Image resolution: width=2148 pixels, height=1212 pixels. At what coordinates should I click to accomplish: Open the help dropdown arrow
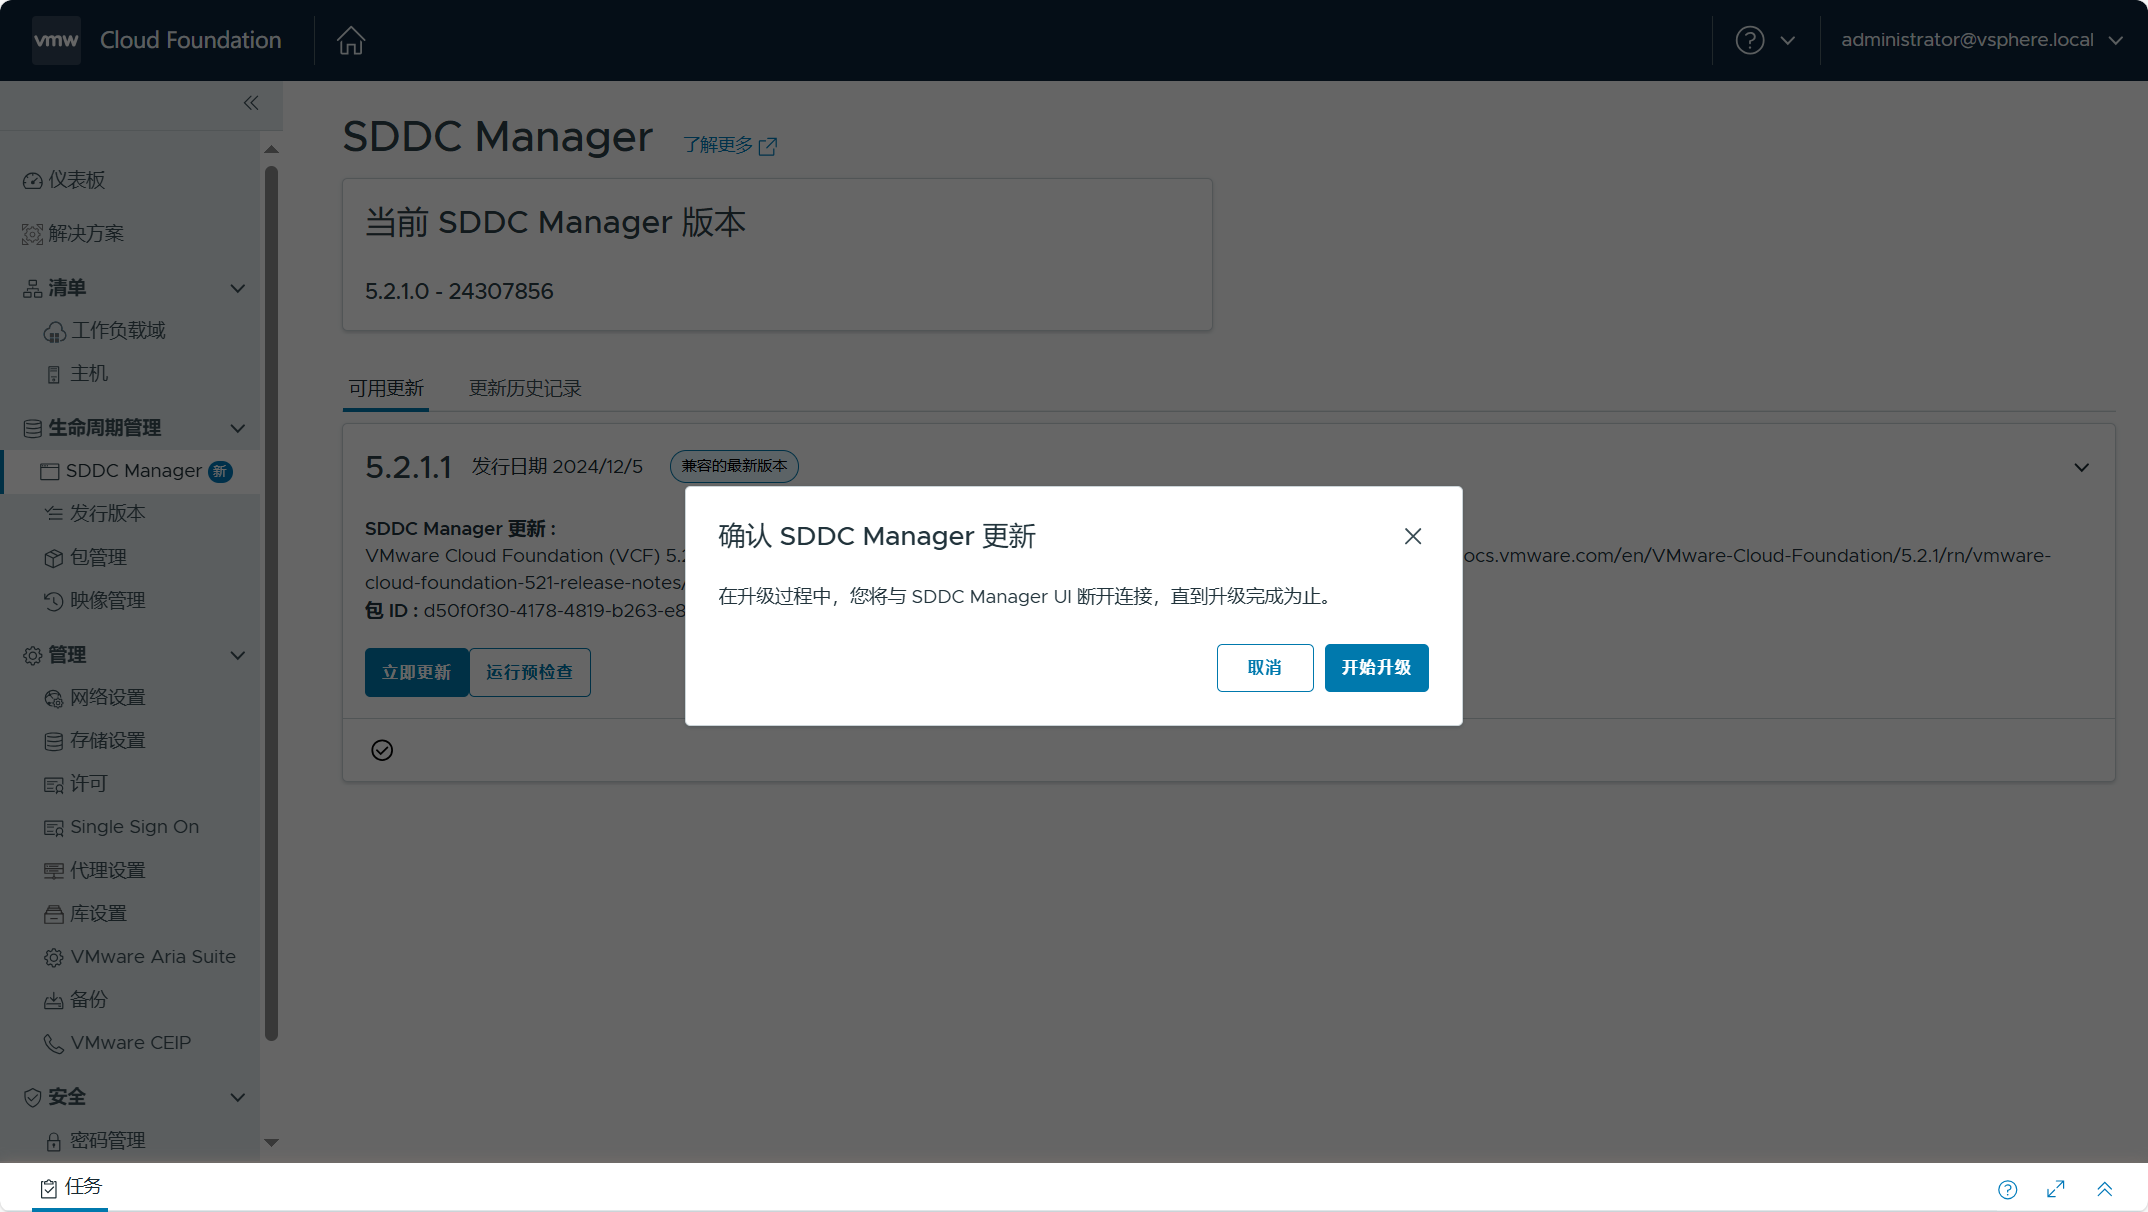click(1788, 41)
